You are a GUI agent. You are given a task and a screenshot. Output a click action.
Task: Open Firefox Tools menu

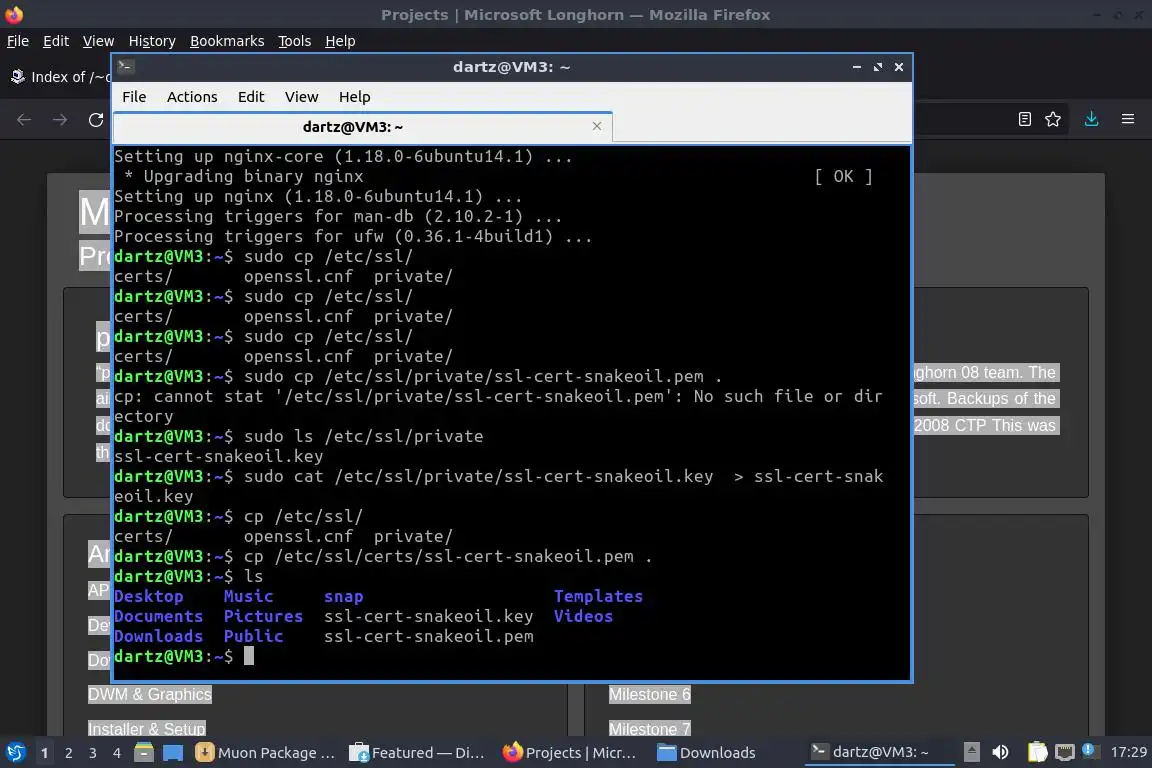(x=295, y=41)
